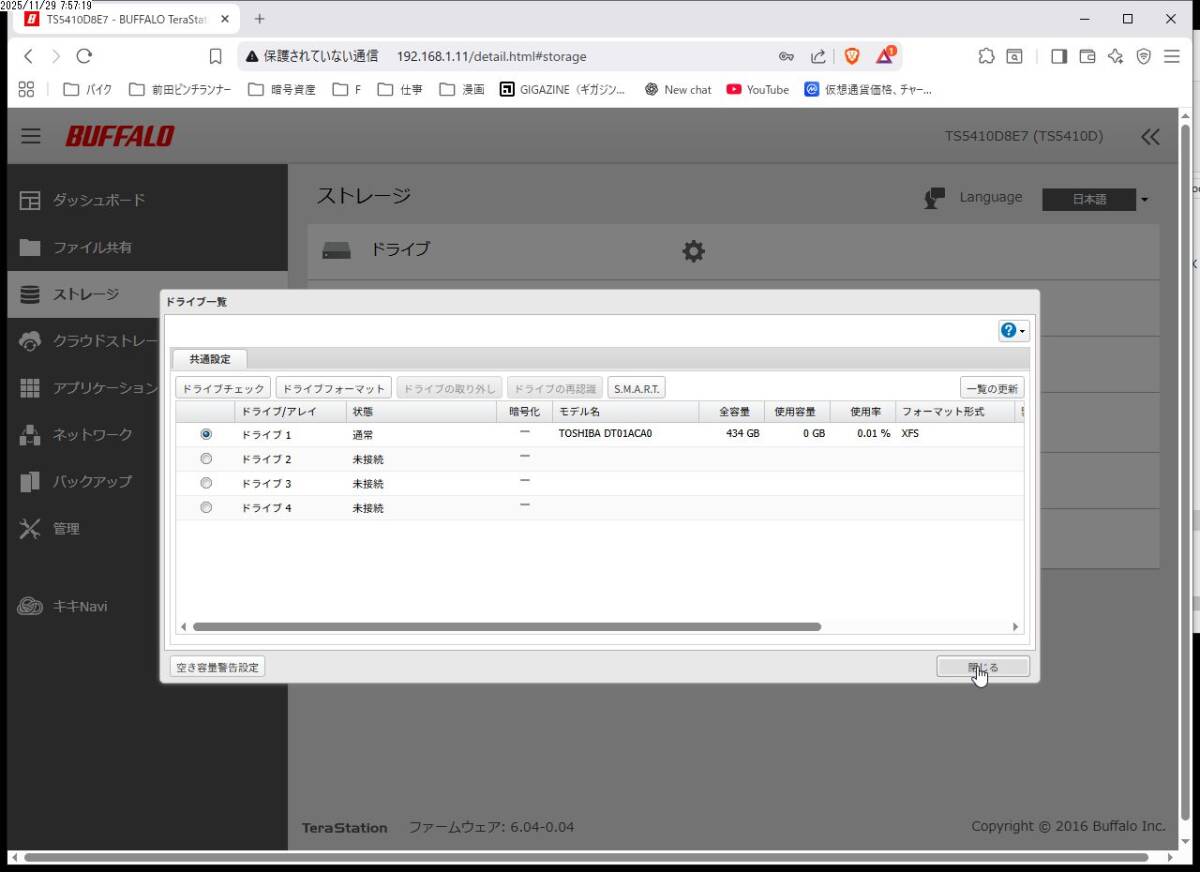Screen dimensions: 1200x872
Task: Open browser extensions puzzle icon
Action: pyautogui.click(x=986, y=56)
